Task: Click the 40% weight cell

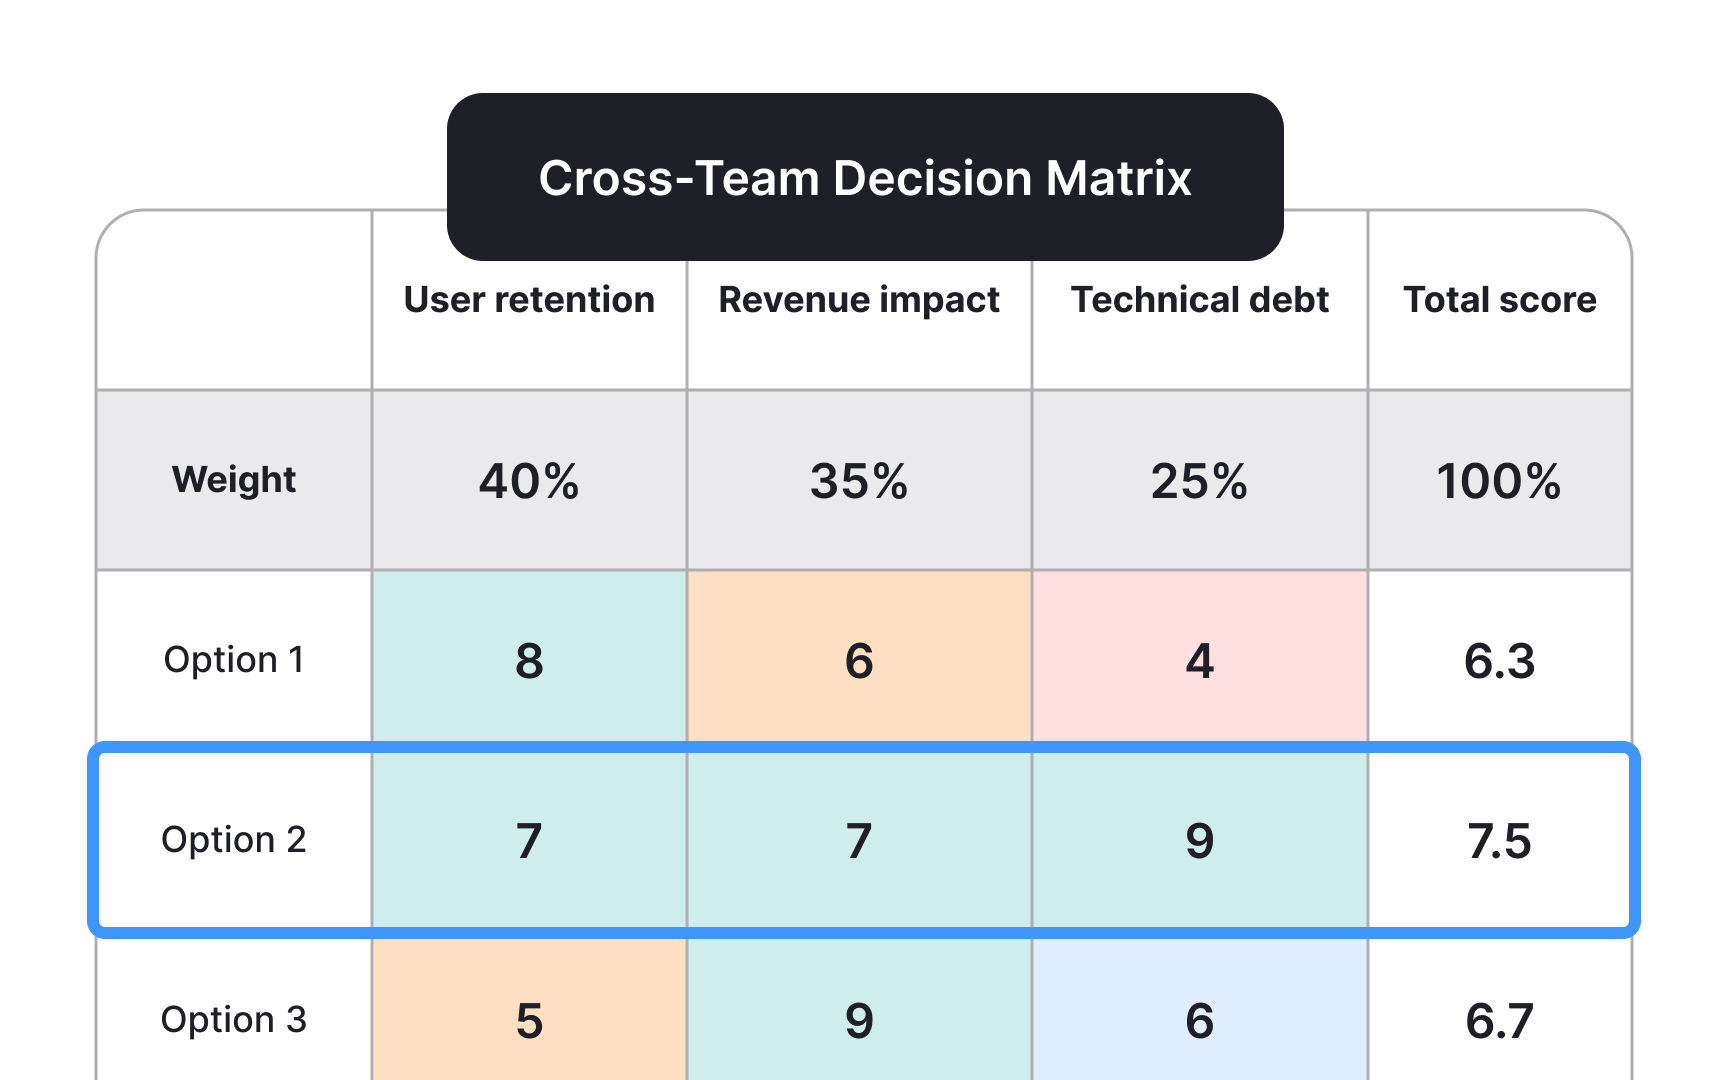Action: [529, 481]
